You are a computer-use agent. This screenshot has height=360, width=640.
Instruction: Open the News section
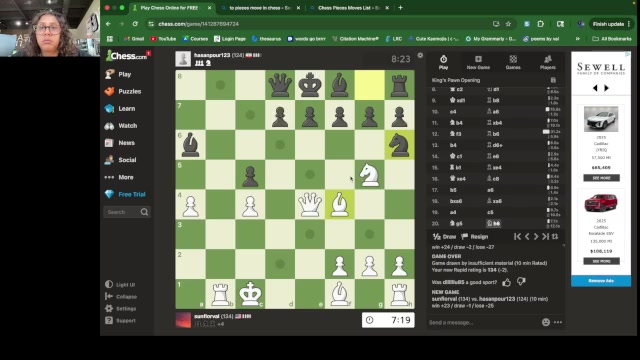pyautogui.click(x=120, y=143)
